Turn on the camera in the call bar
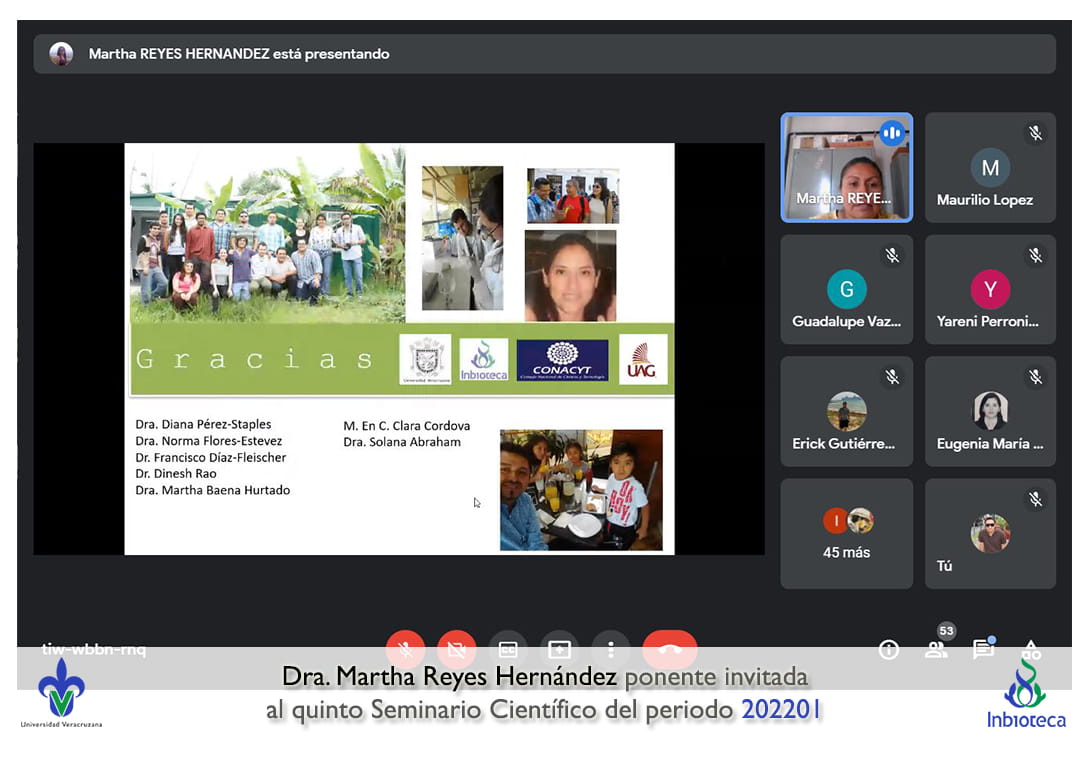The image size is (1090, 760). pos(456,649)
